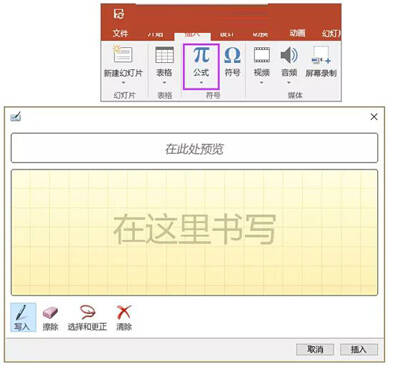Click the 音频 speaker icon

[x=289, y=55]
